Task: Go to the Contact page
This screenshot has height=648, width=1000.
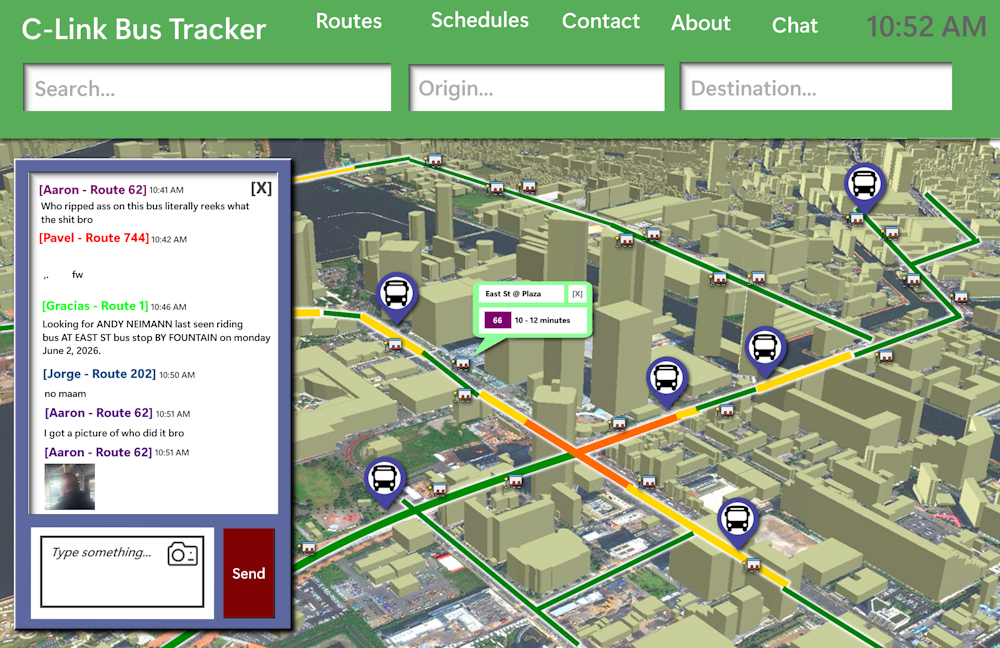Action: click(x=601, y=21)
